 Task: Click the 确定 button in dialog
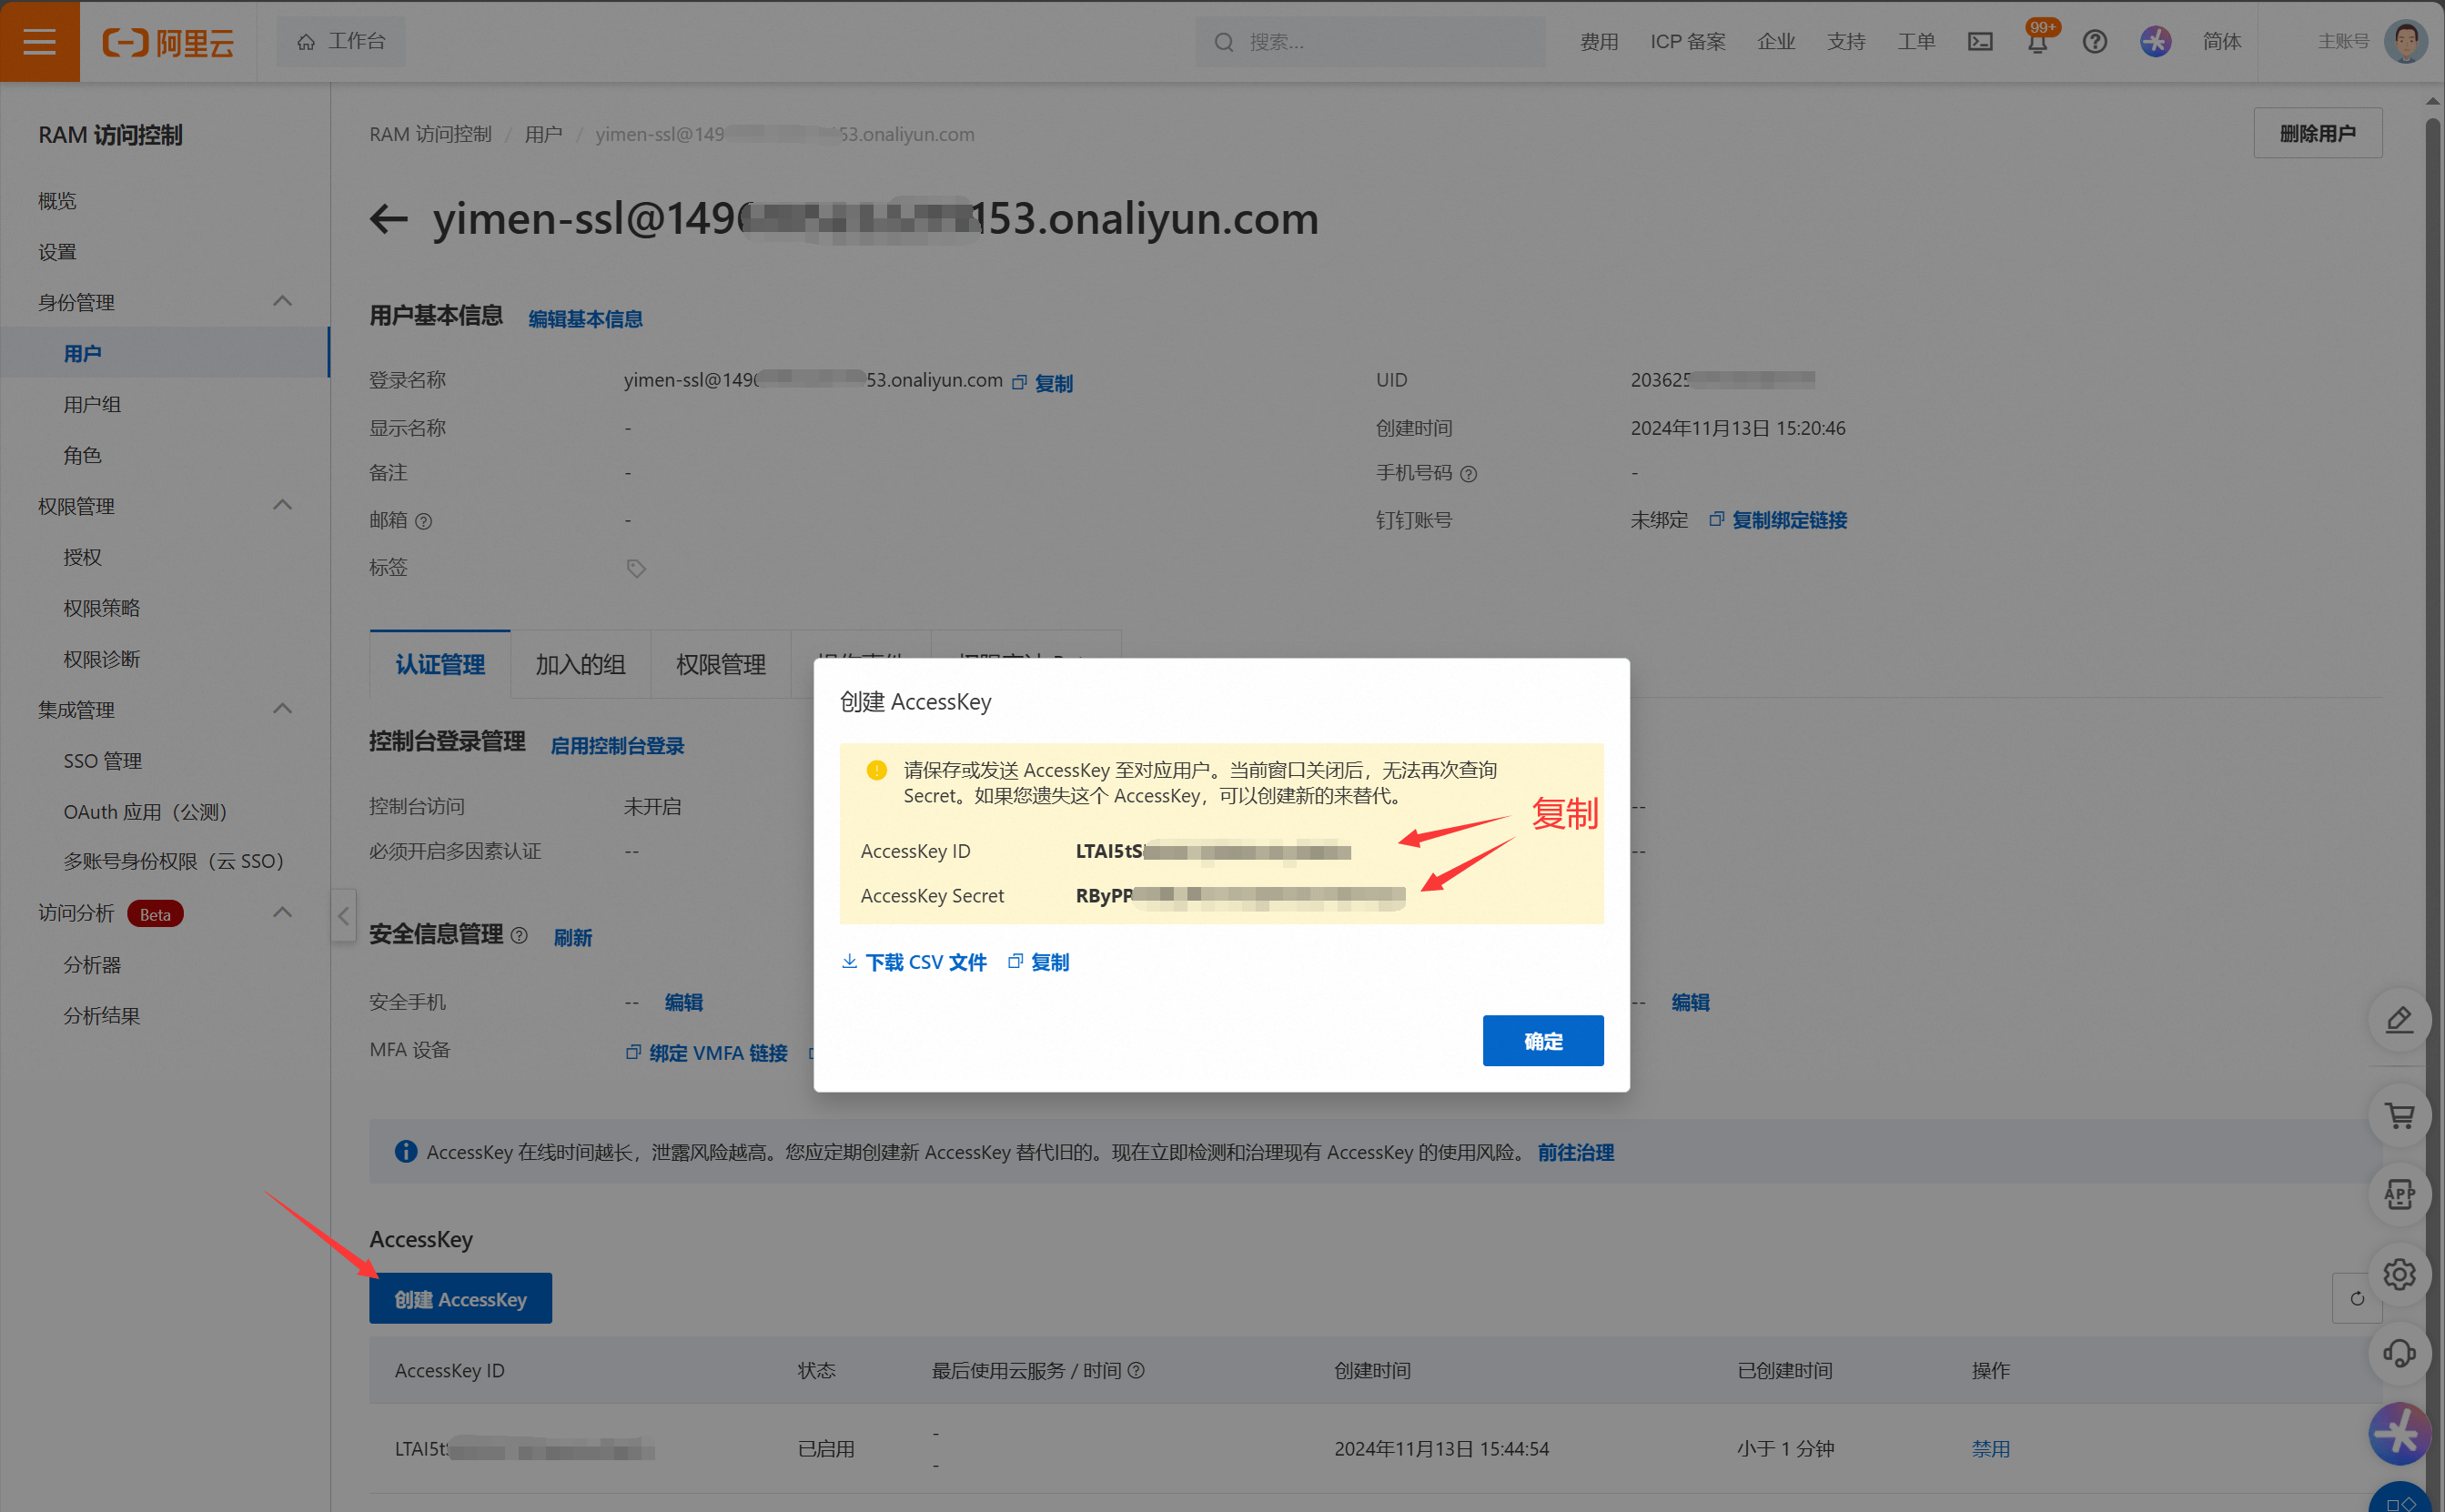coord(1542,1041)
